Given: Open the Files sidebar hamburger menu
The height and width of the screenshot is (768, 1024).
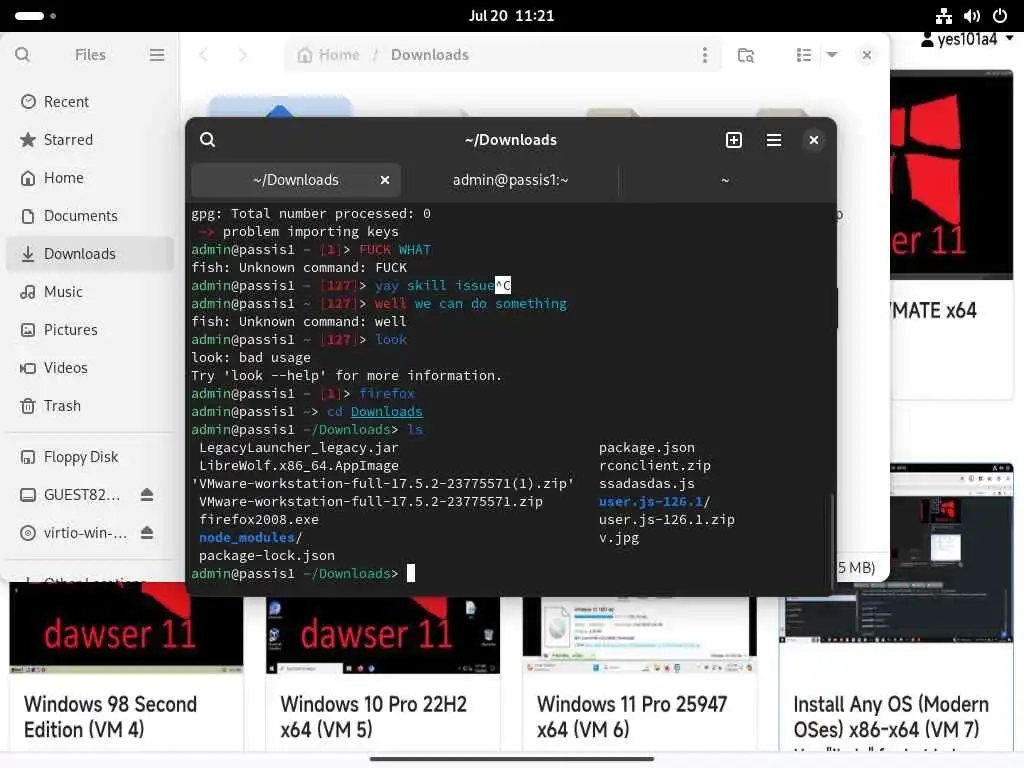Looking at the screenshot, I should click(157, 55).
